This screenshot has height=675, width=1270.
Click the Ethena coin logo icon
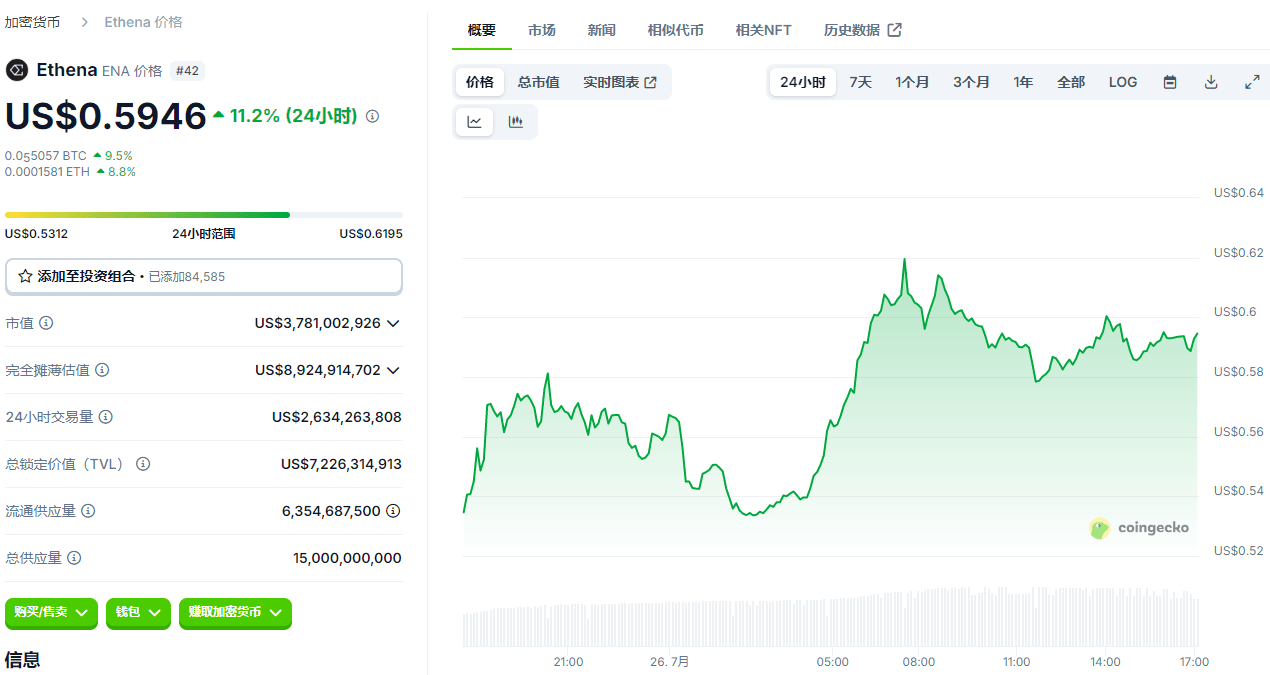click(x=16, y=70)
